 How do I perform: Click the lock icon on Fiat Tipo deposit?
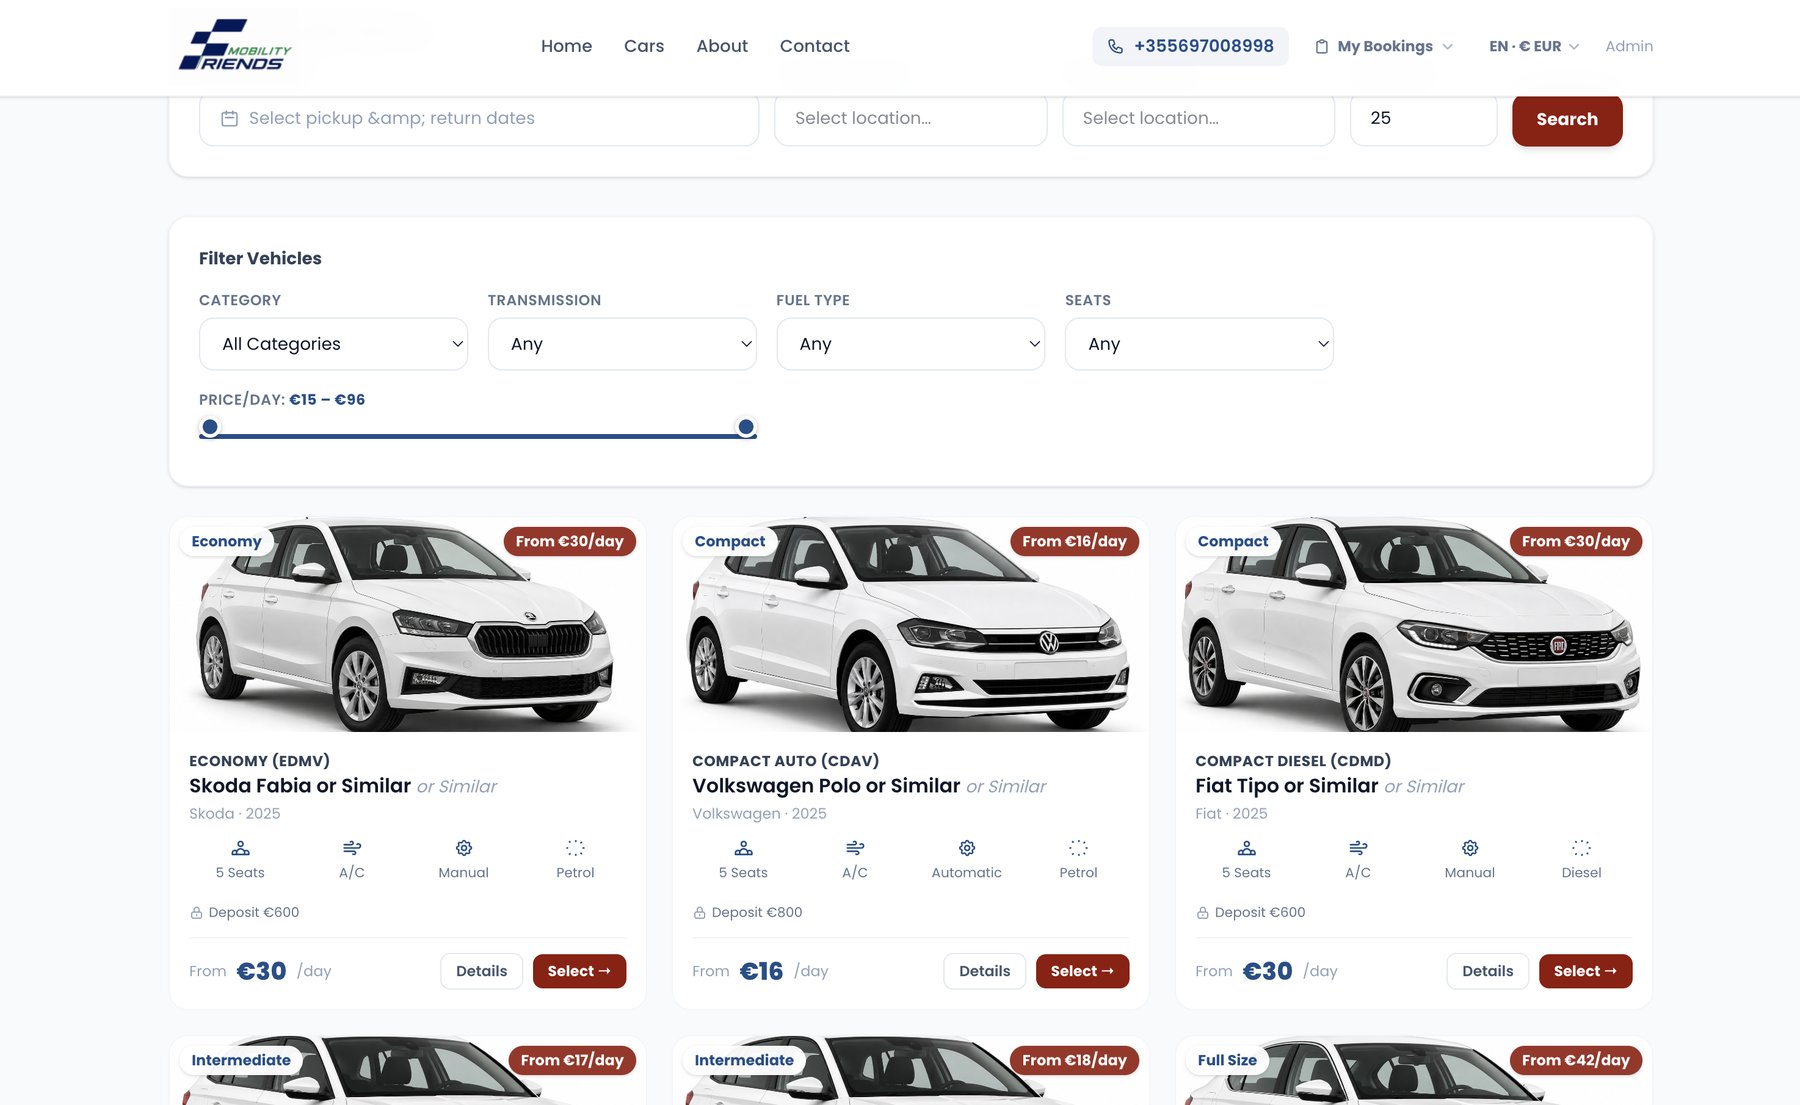[1202, 913]
